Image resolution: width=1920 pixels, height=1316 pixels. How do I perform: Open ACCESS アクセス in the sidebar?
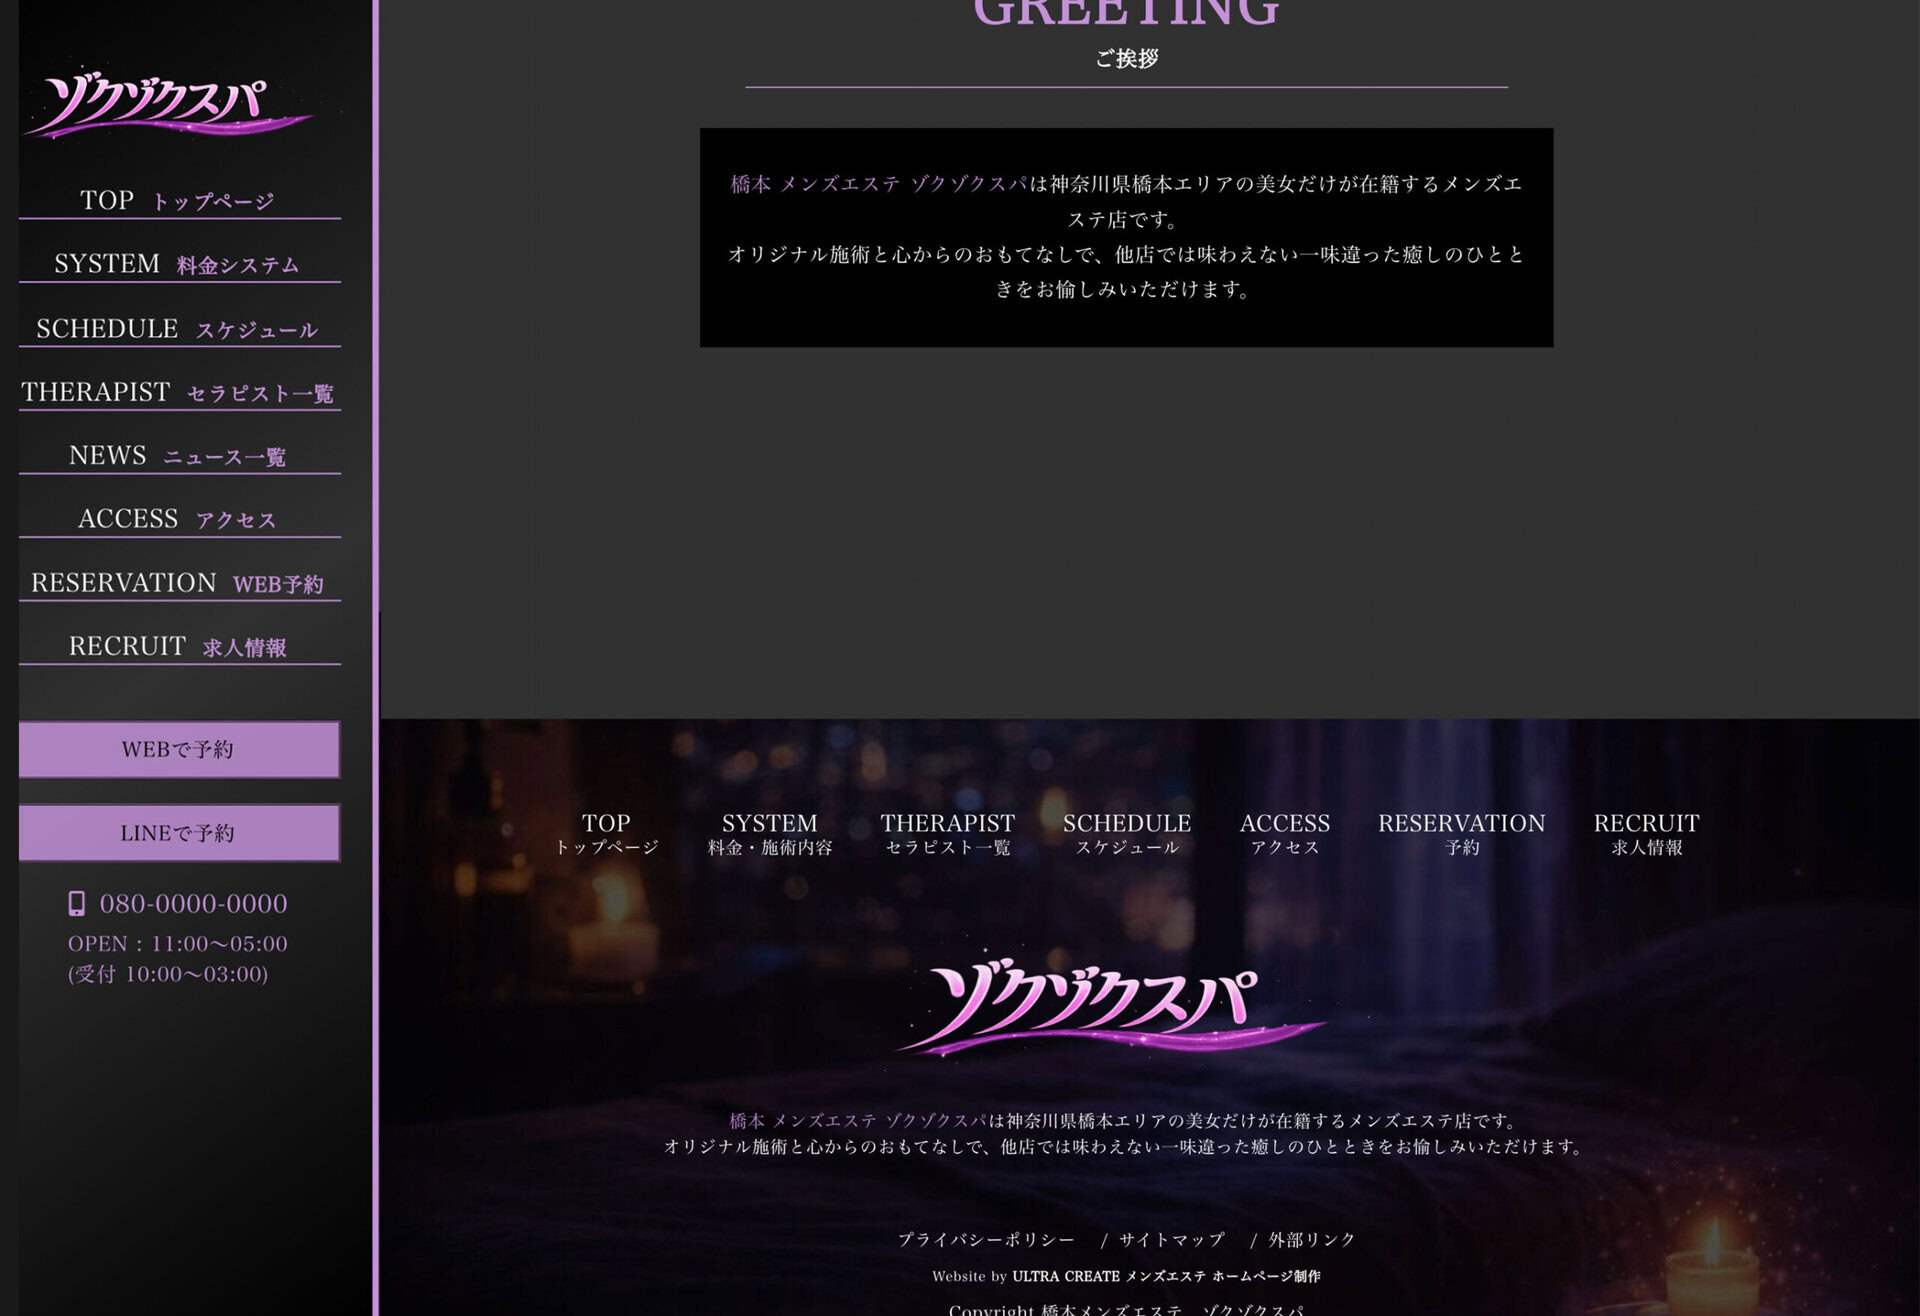[x=179, y=520]
